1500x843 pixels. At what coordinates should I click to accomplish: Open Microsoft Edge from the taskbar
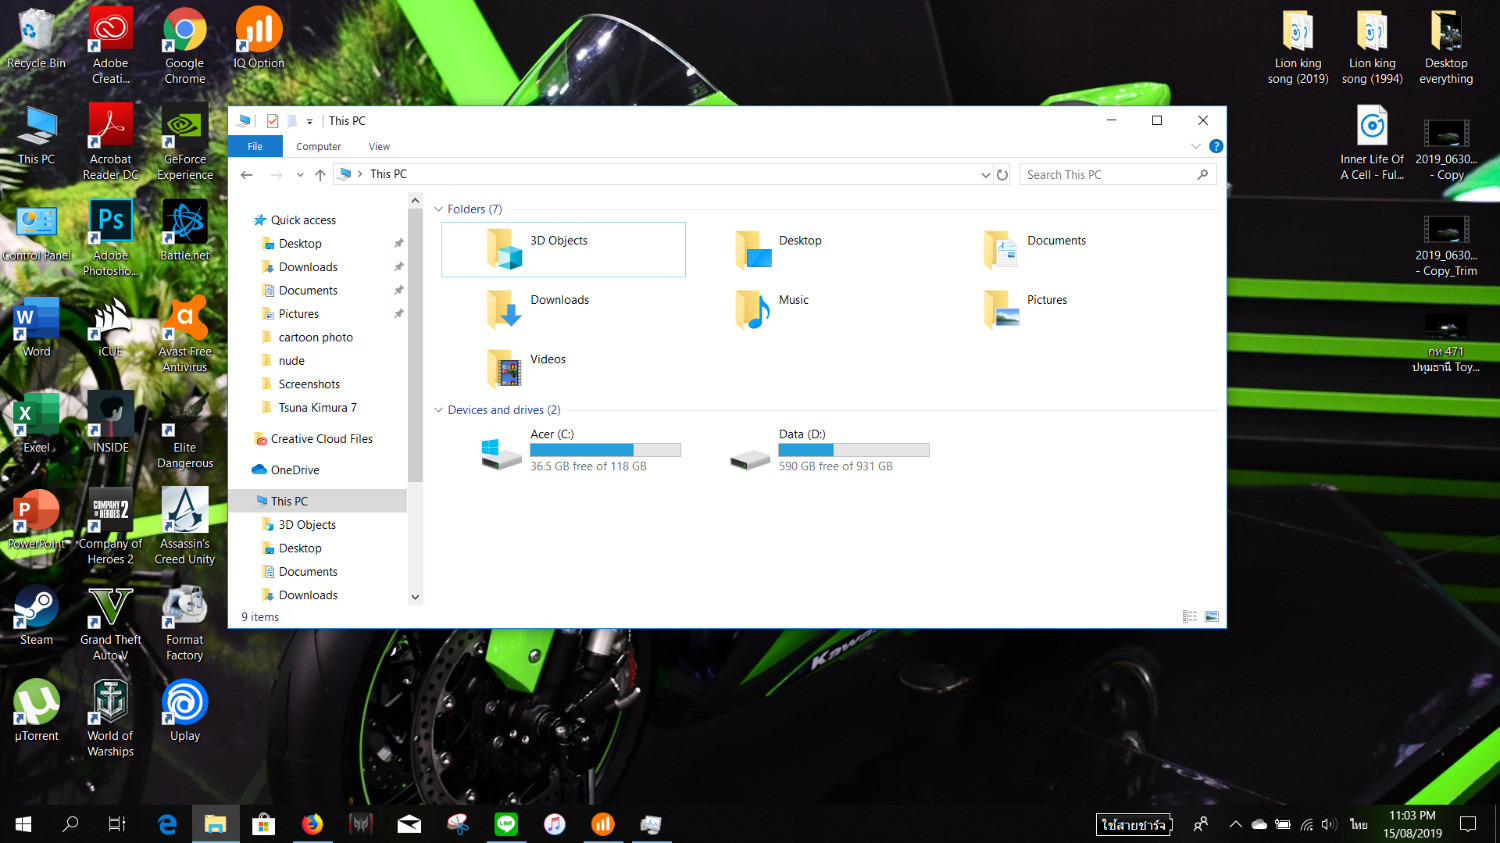tap(167, 824)
